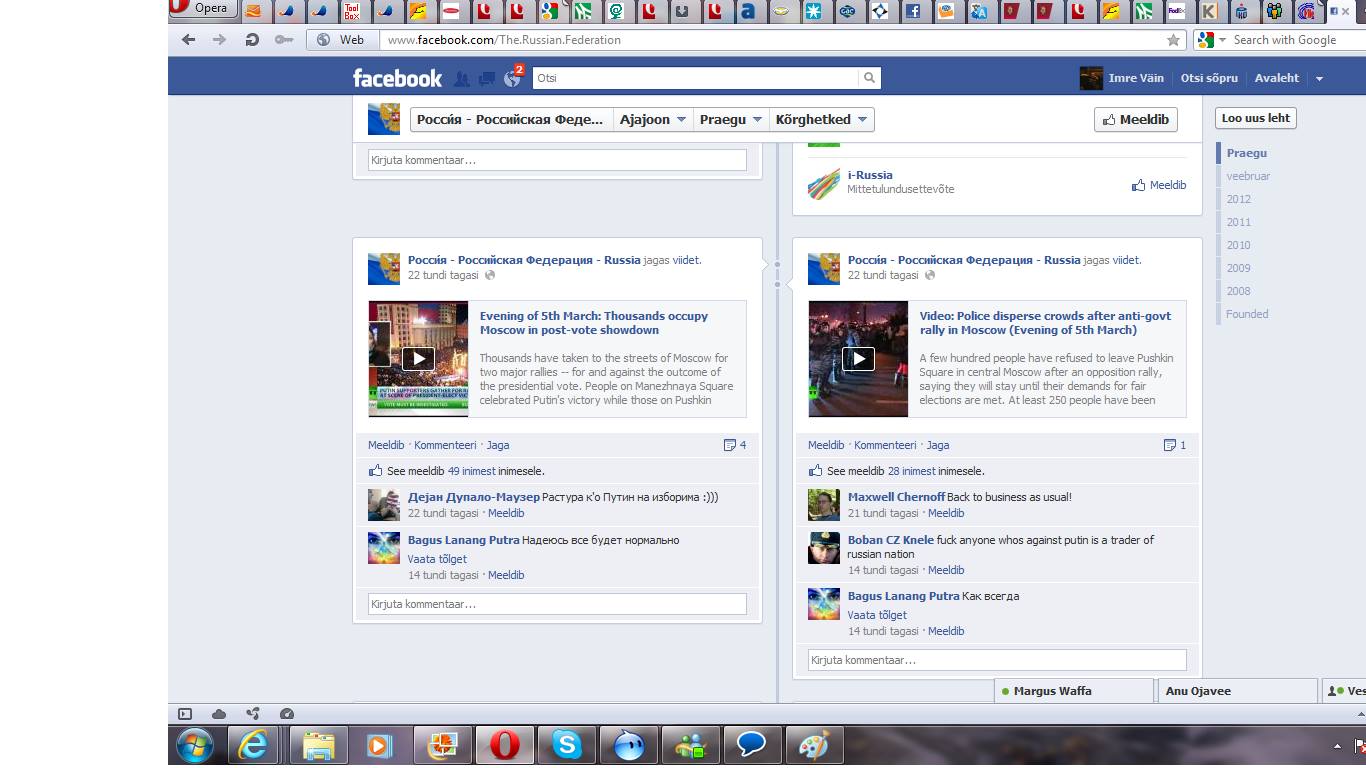
Task: Open the Praegu dropdown
Action: tap(730, 119)
